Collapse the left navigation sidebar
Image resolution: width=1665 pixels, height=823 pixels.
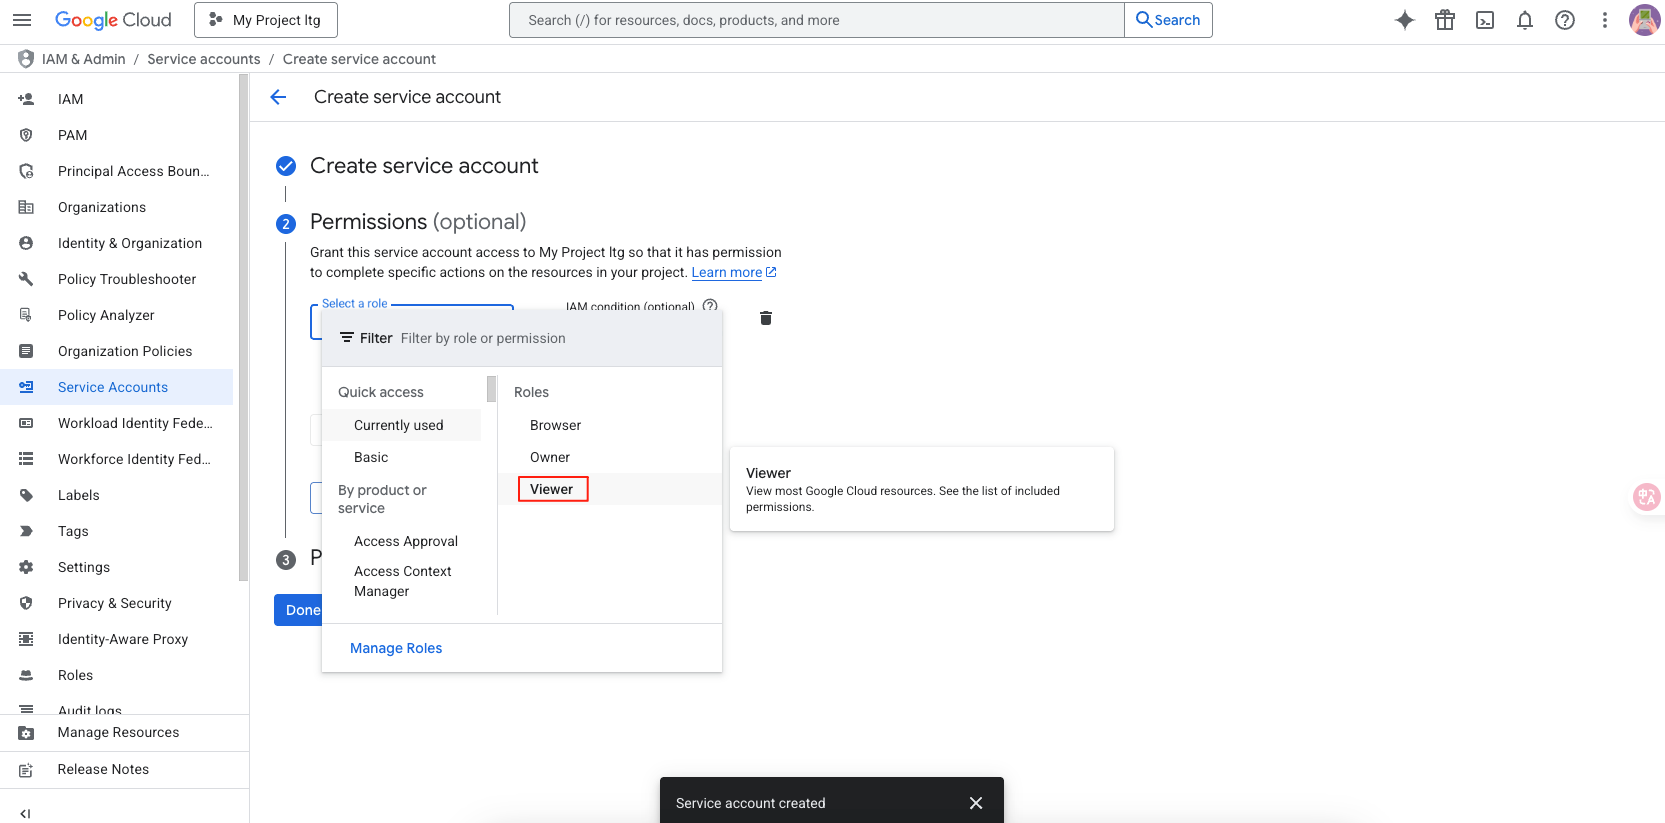tap(25, 813)
